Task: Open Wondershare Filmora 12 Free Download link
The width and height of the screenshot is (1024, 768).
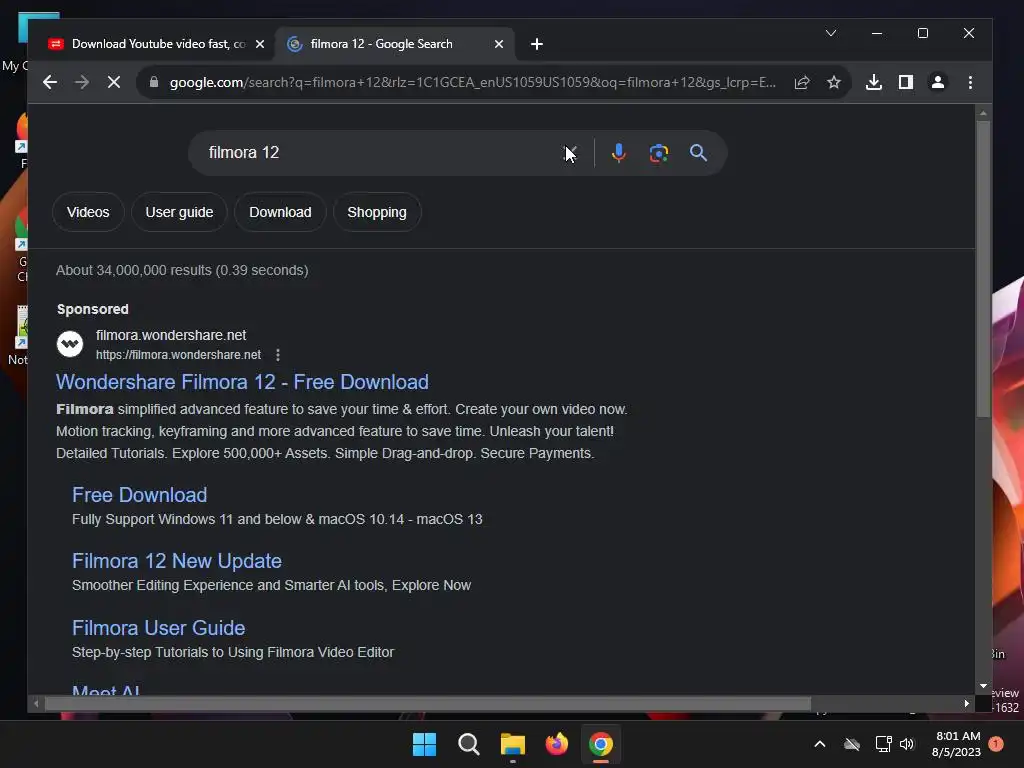Action: coord(242,382)
